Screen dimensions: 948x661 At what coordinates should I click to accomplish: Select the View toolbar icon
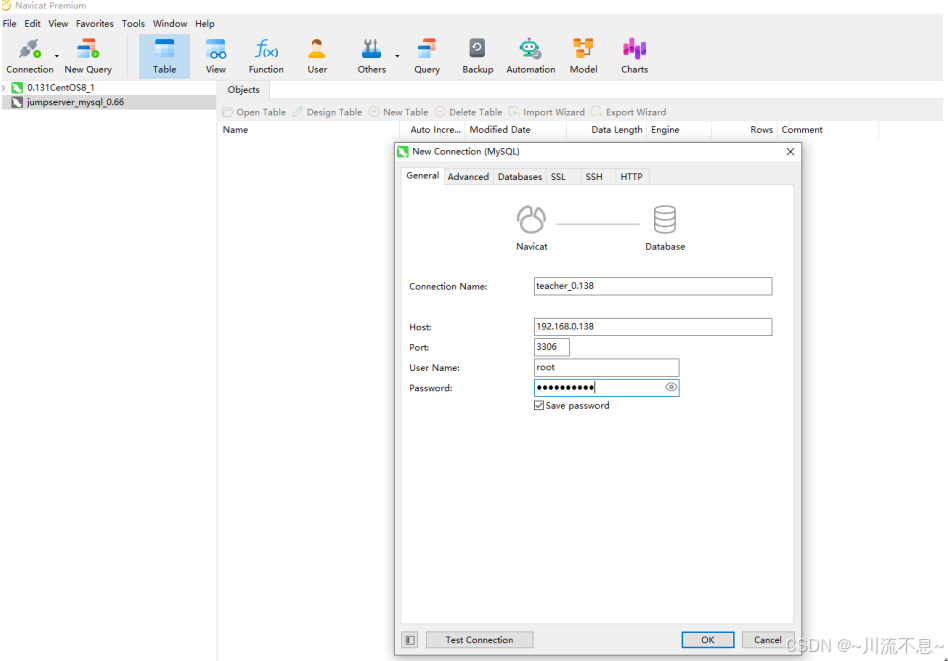215,56
